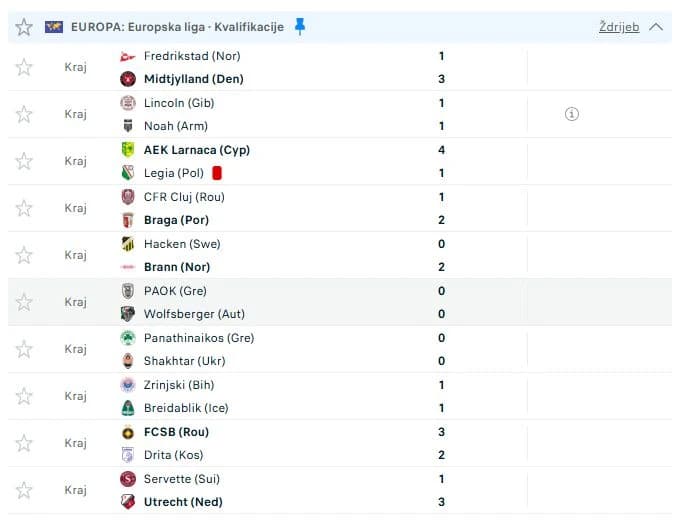Open the Ždrijeb draw link
The height and width of the screenshot is (523, 680).
pos(619,27)
